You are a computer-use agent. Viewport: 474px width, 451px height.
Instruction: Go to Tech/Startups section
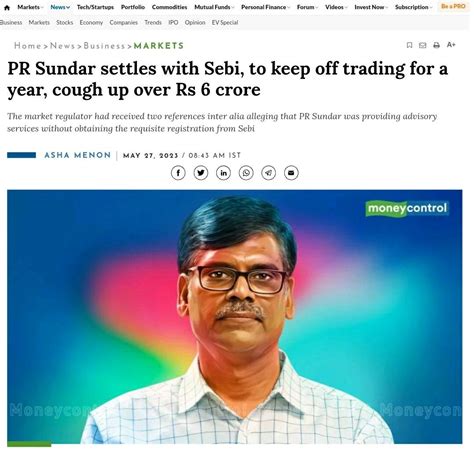[95, 7]
